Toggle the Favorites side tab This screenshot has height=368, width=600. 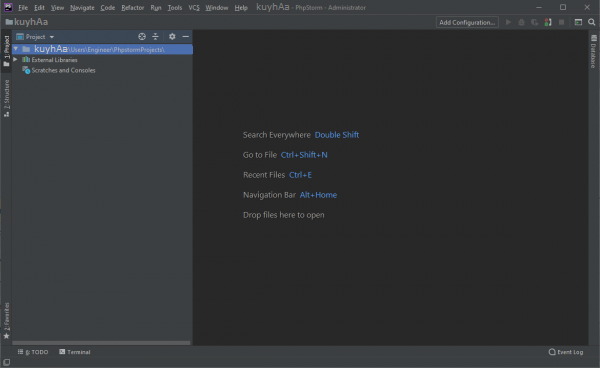coord(6,320)
